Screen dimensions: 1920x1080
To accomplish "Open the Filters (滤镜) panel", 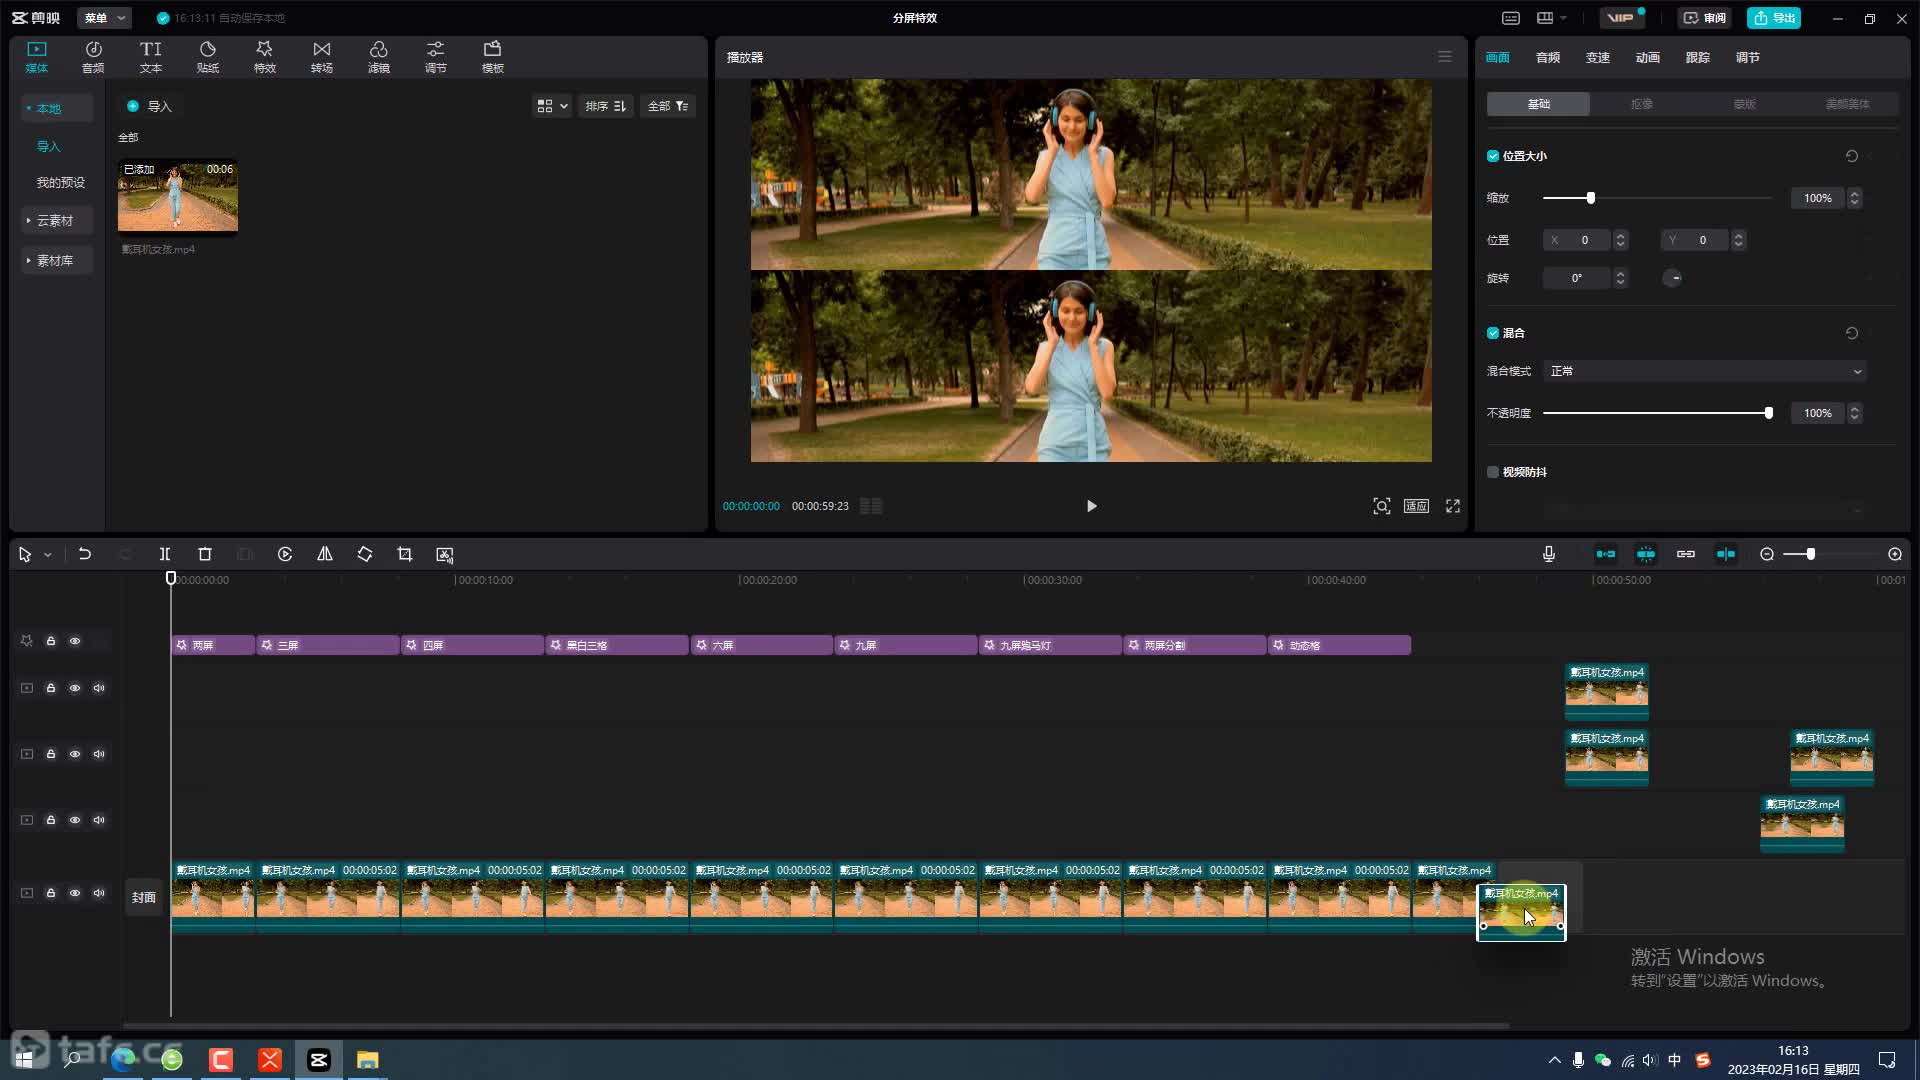I will 378,57.
